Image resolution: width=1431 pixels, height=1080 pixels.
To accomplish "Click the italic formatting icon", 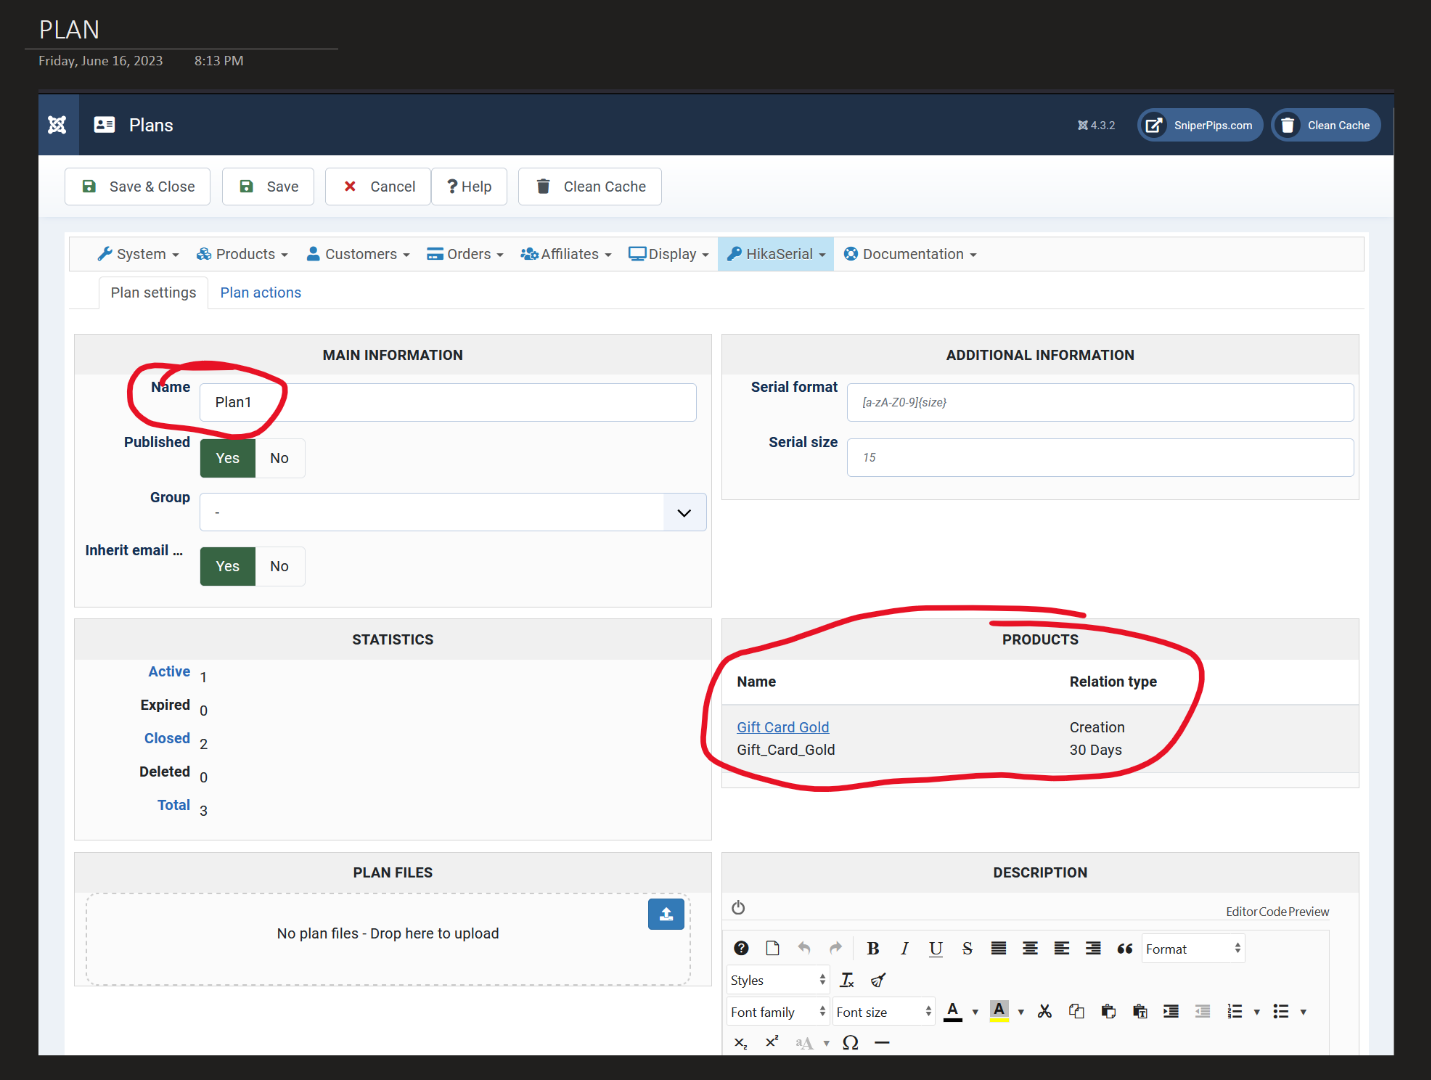I will click(904, 949).
